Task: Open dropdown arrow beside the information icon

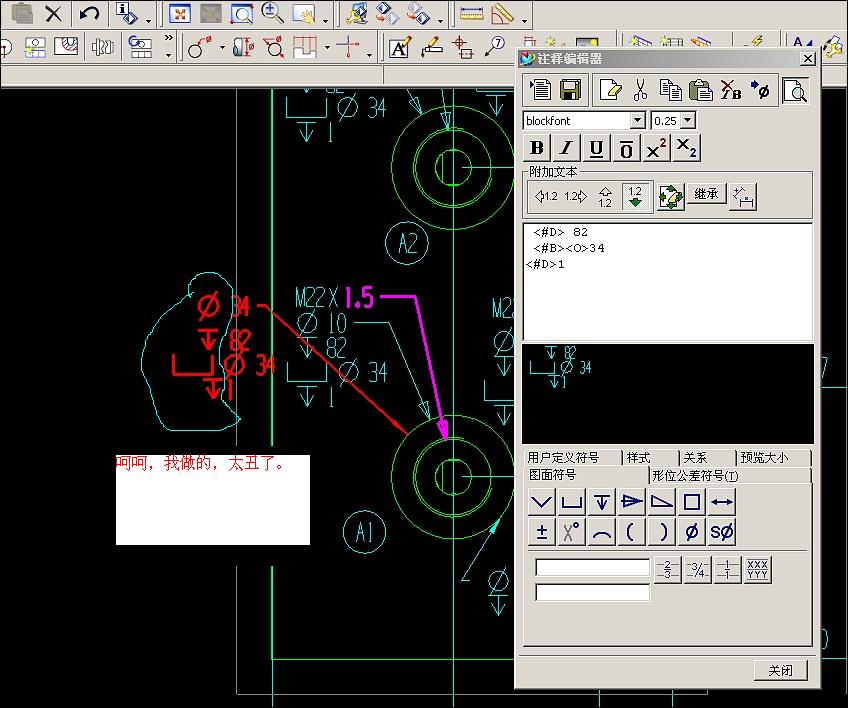Action: [148, 21]
